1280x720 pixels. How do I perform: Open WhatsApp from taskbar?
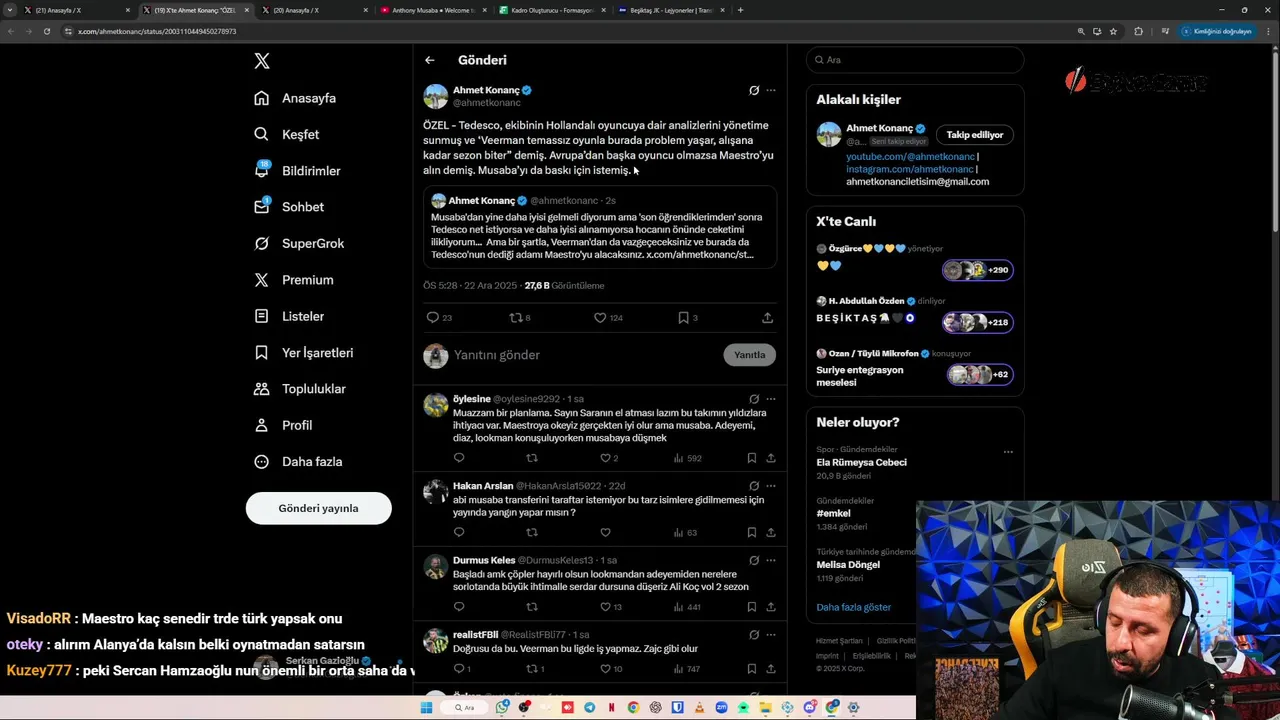[x=503, y=707]
